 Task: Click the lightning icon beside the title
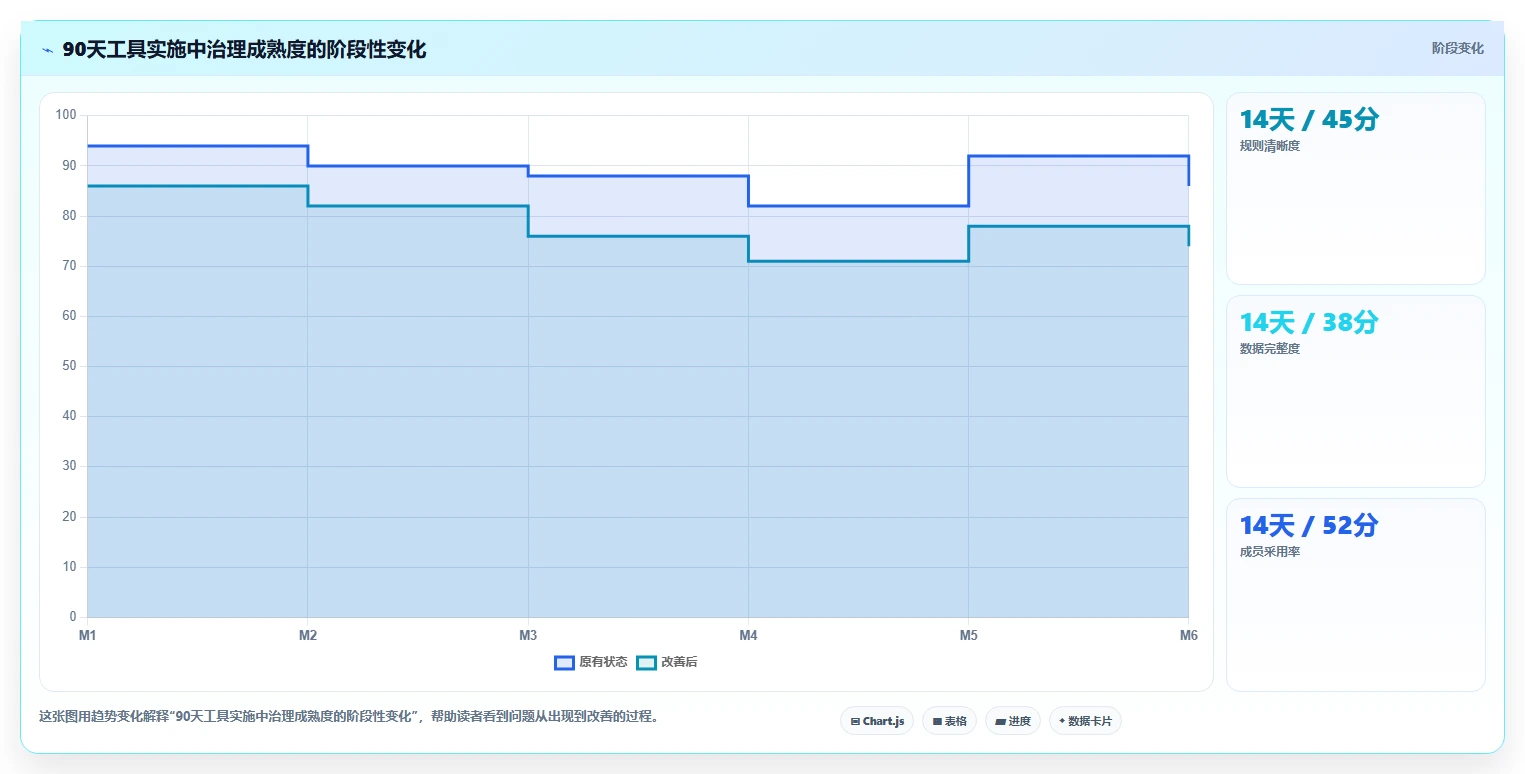tap(47, 50)
